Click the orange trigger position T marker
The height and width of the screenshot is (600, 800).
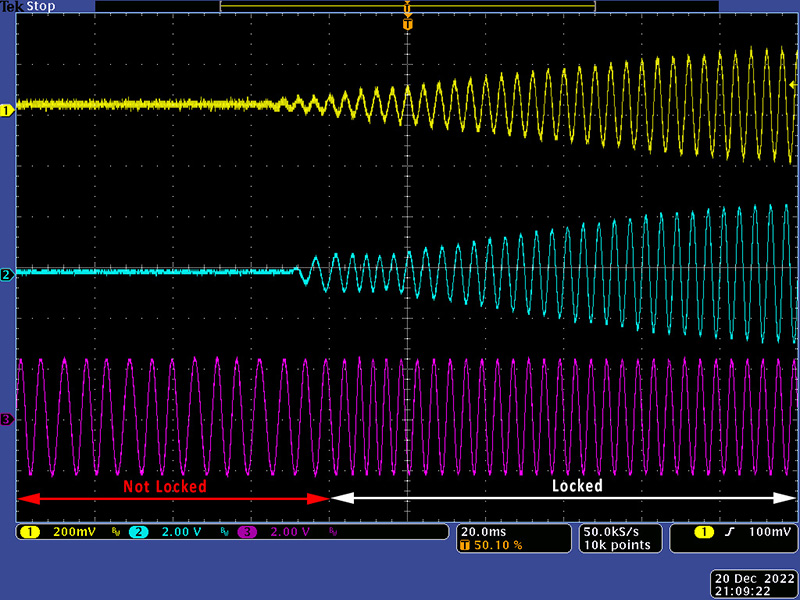pyautogui.click(x=407, y=22)
